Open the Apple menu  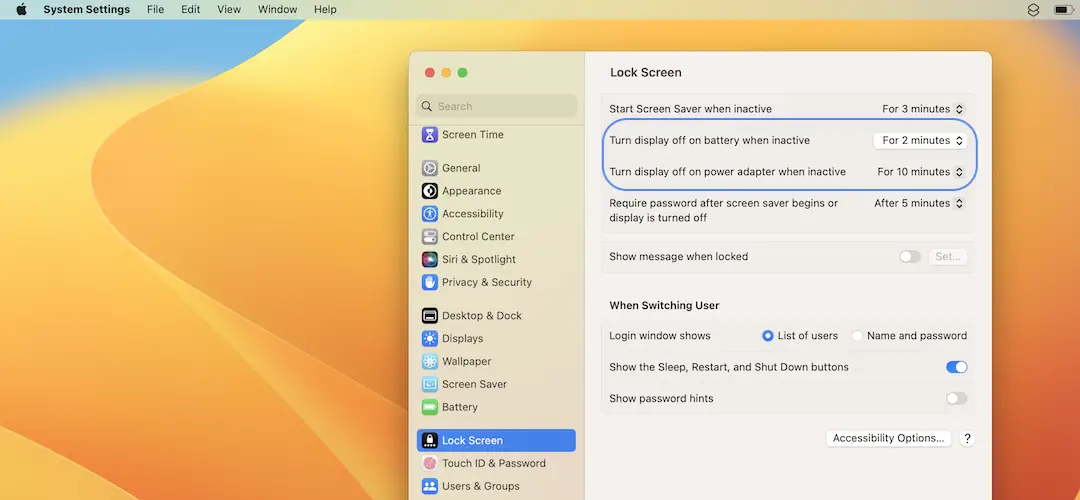tap(21, 10)
